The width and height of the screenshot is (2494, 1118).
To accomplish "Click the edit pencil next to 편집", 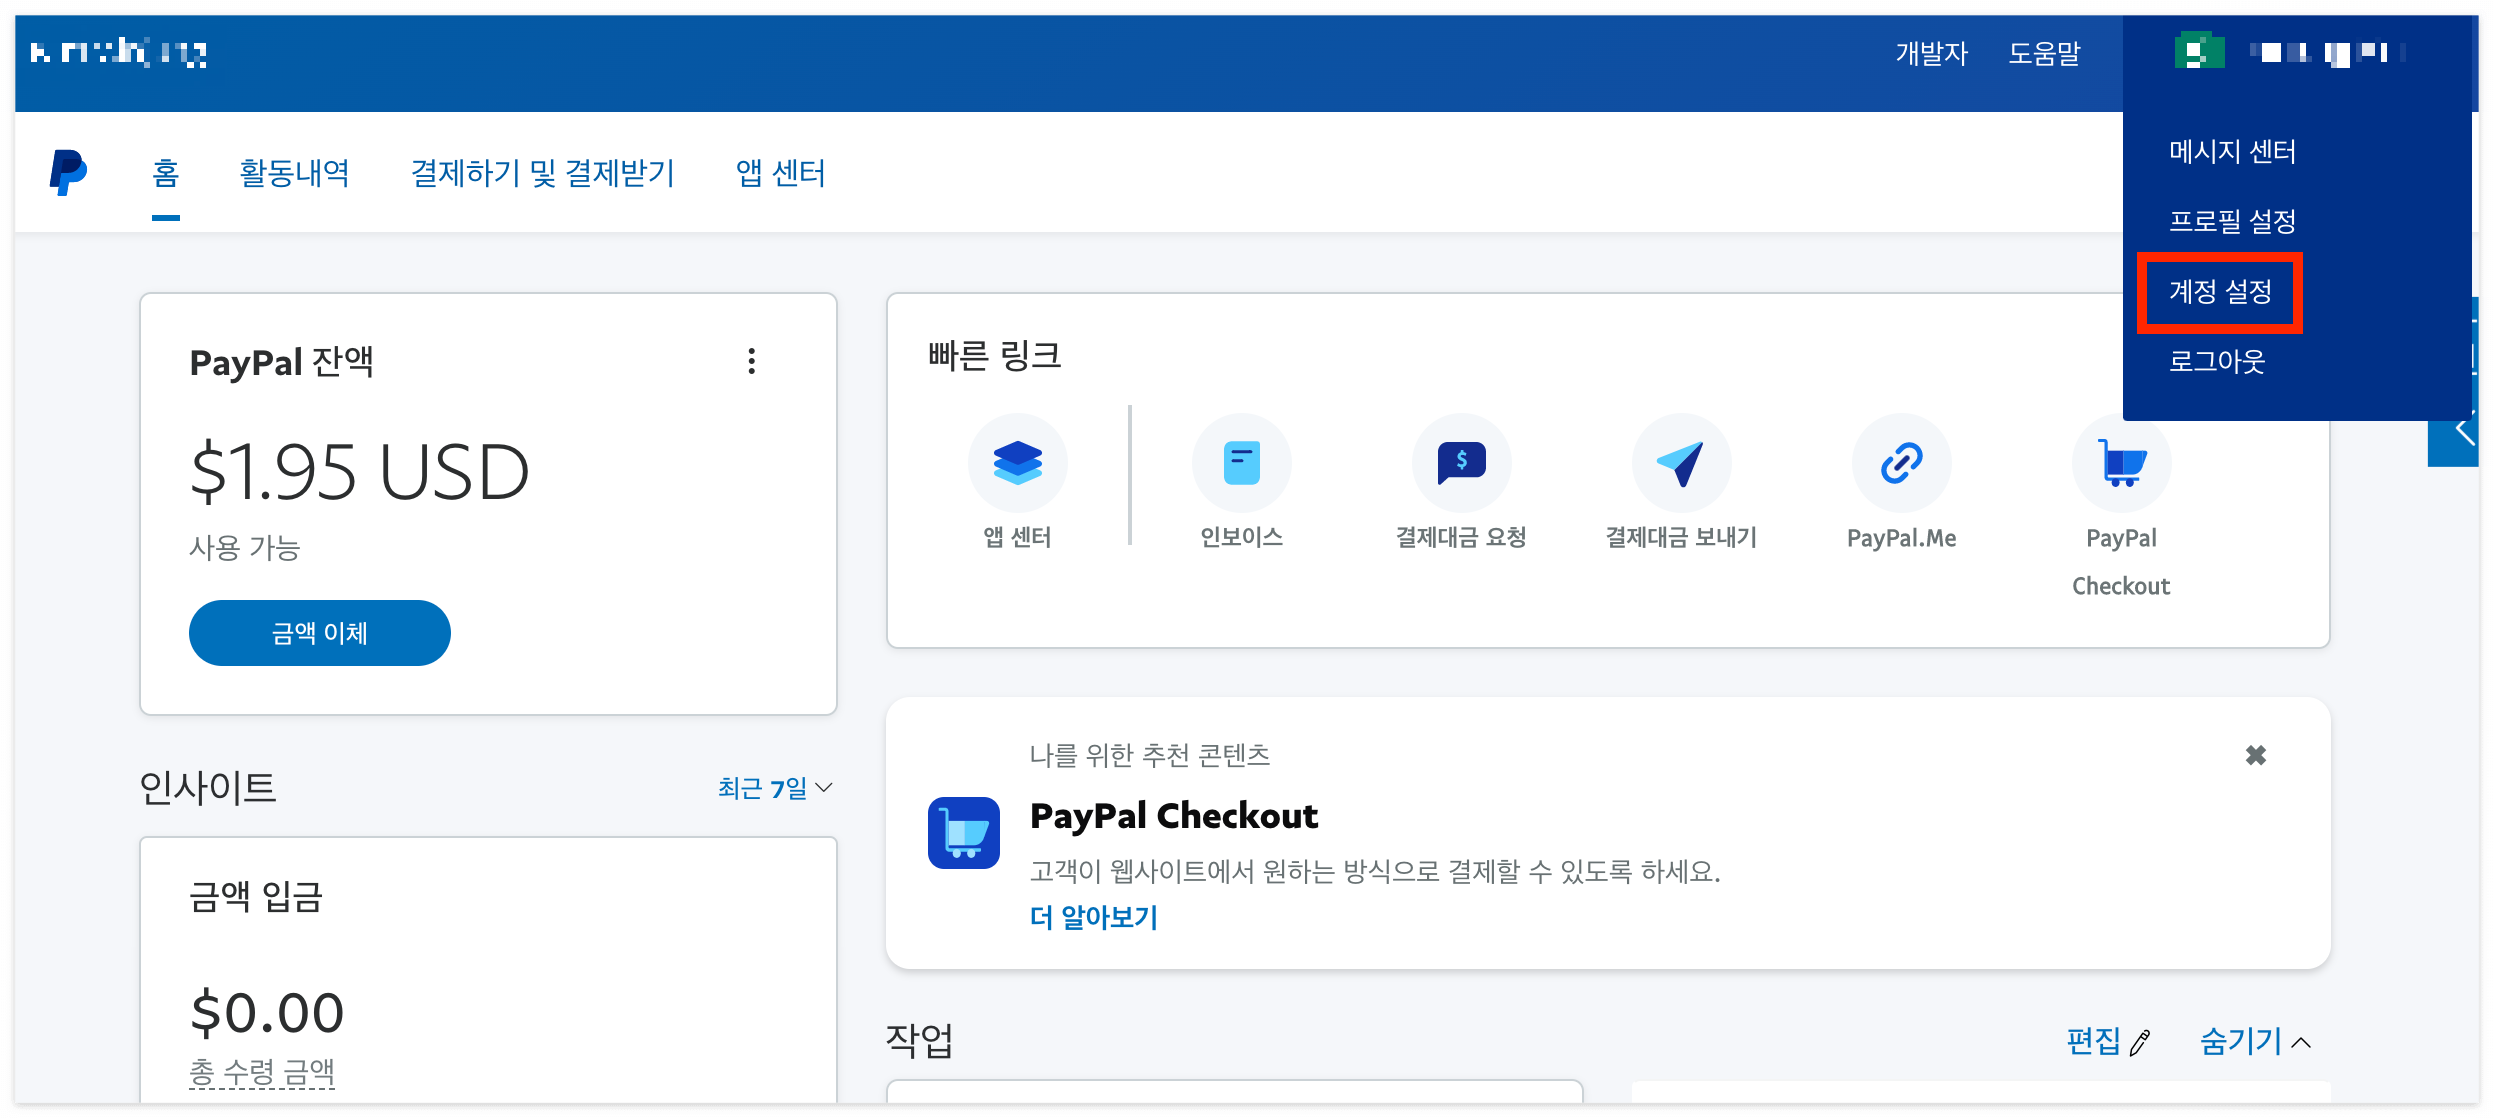I will [2140, 1043].
